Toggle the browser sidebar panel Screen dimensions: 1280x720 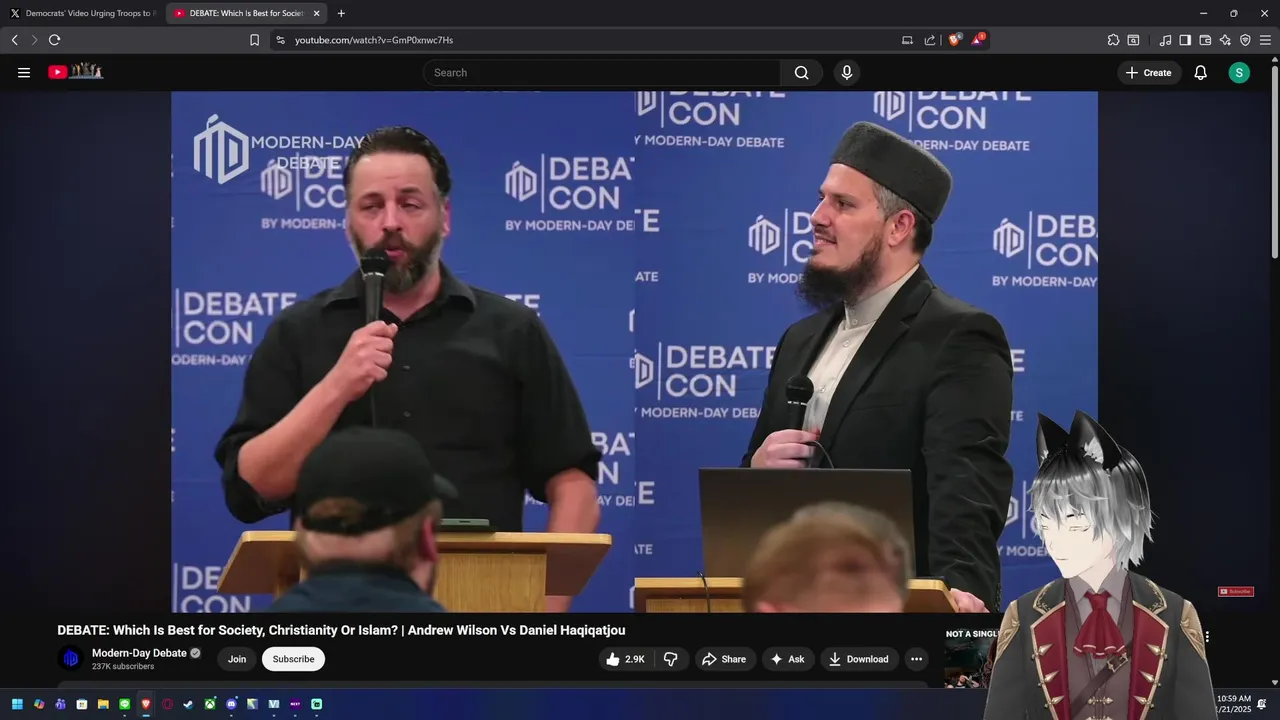pos(1185,40)
